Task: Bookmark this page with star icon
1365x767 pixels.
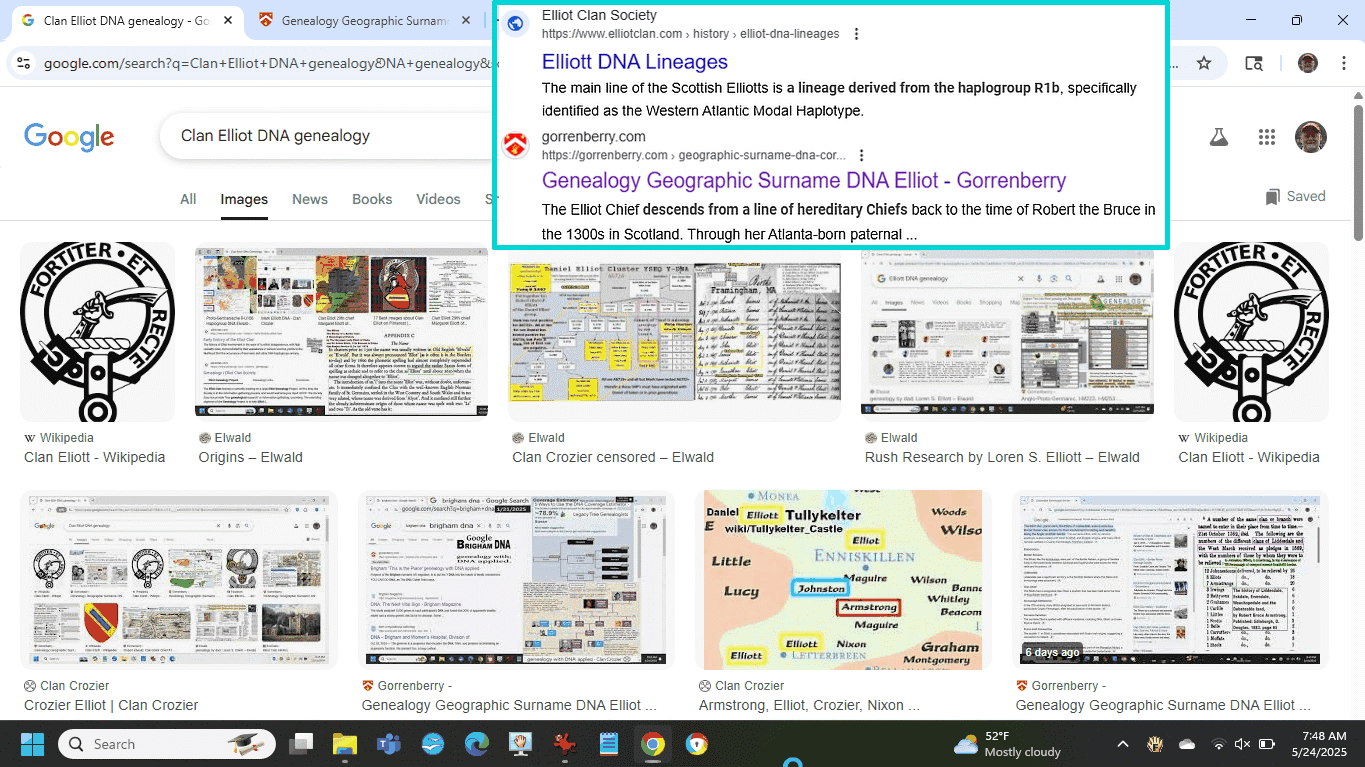Action: pyautogui.click(x=1204, y=63)
